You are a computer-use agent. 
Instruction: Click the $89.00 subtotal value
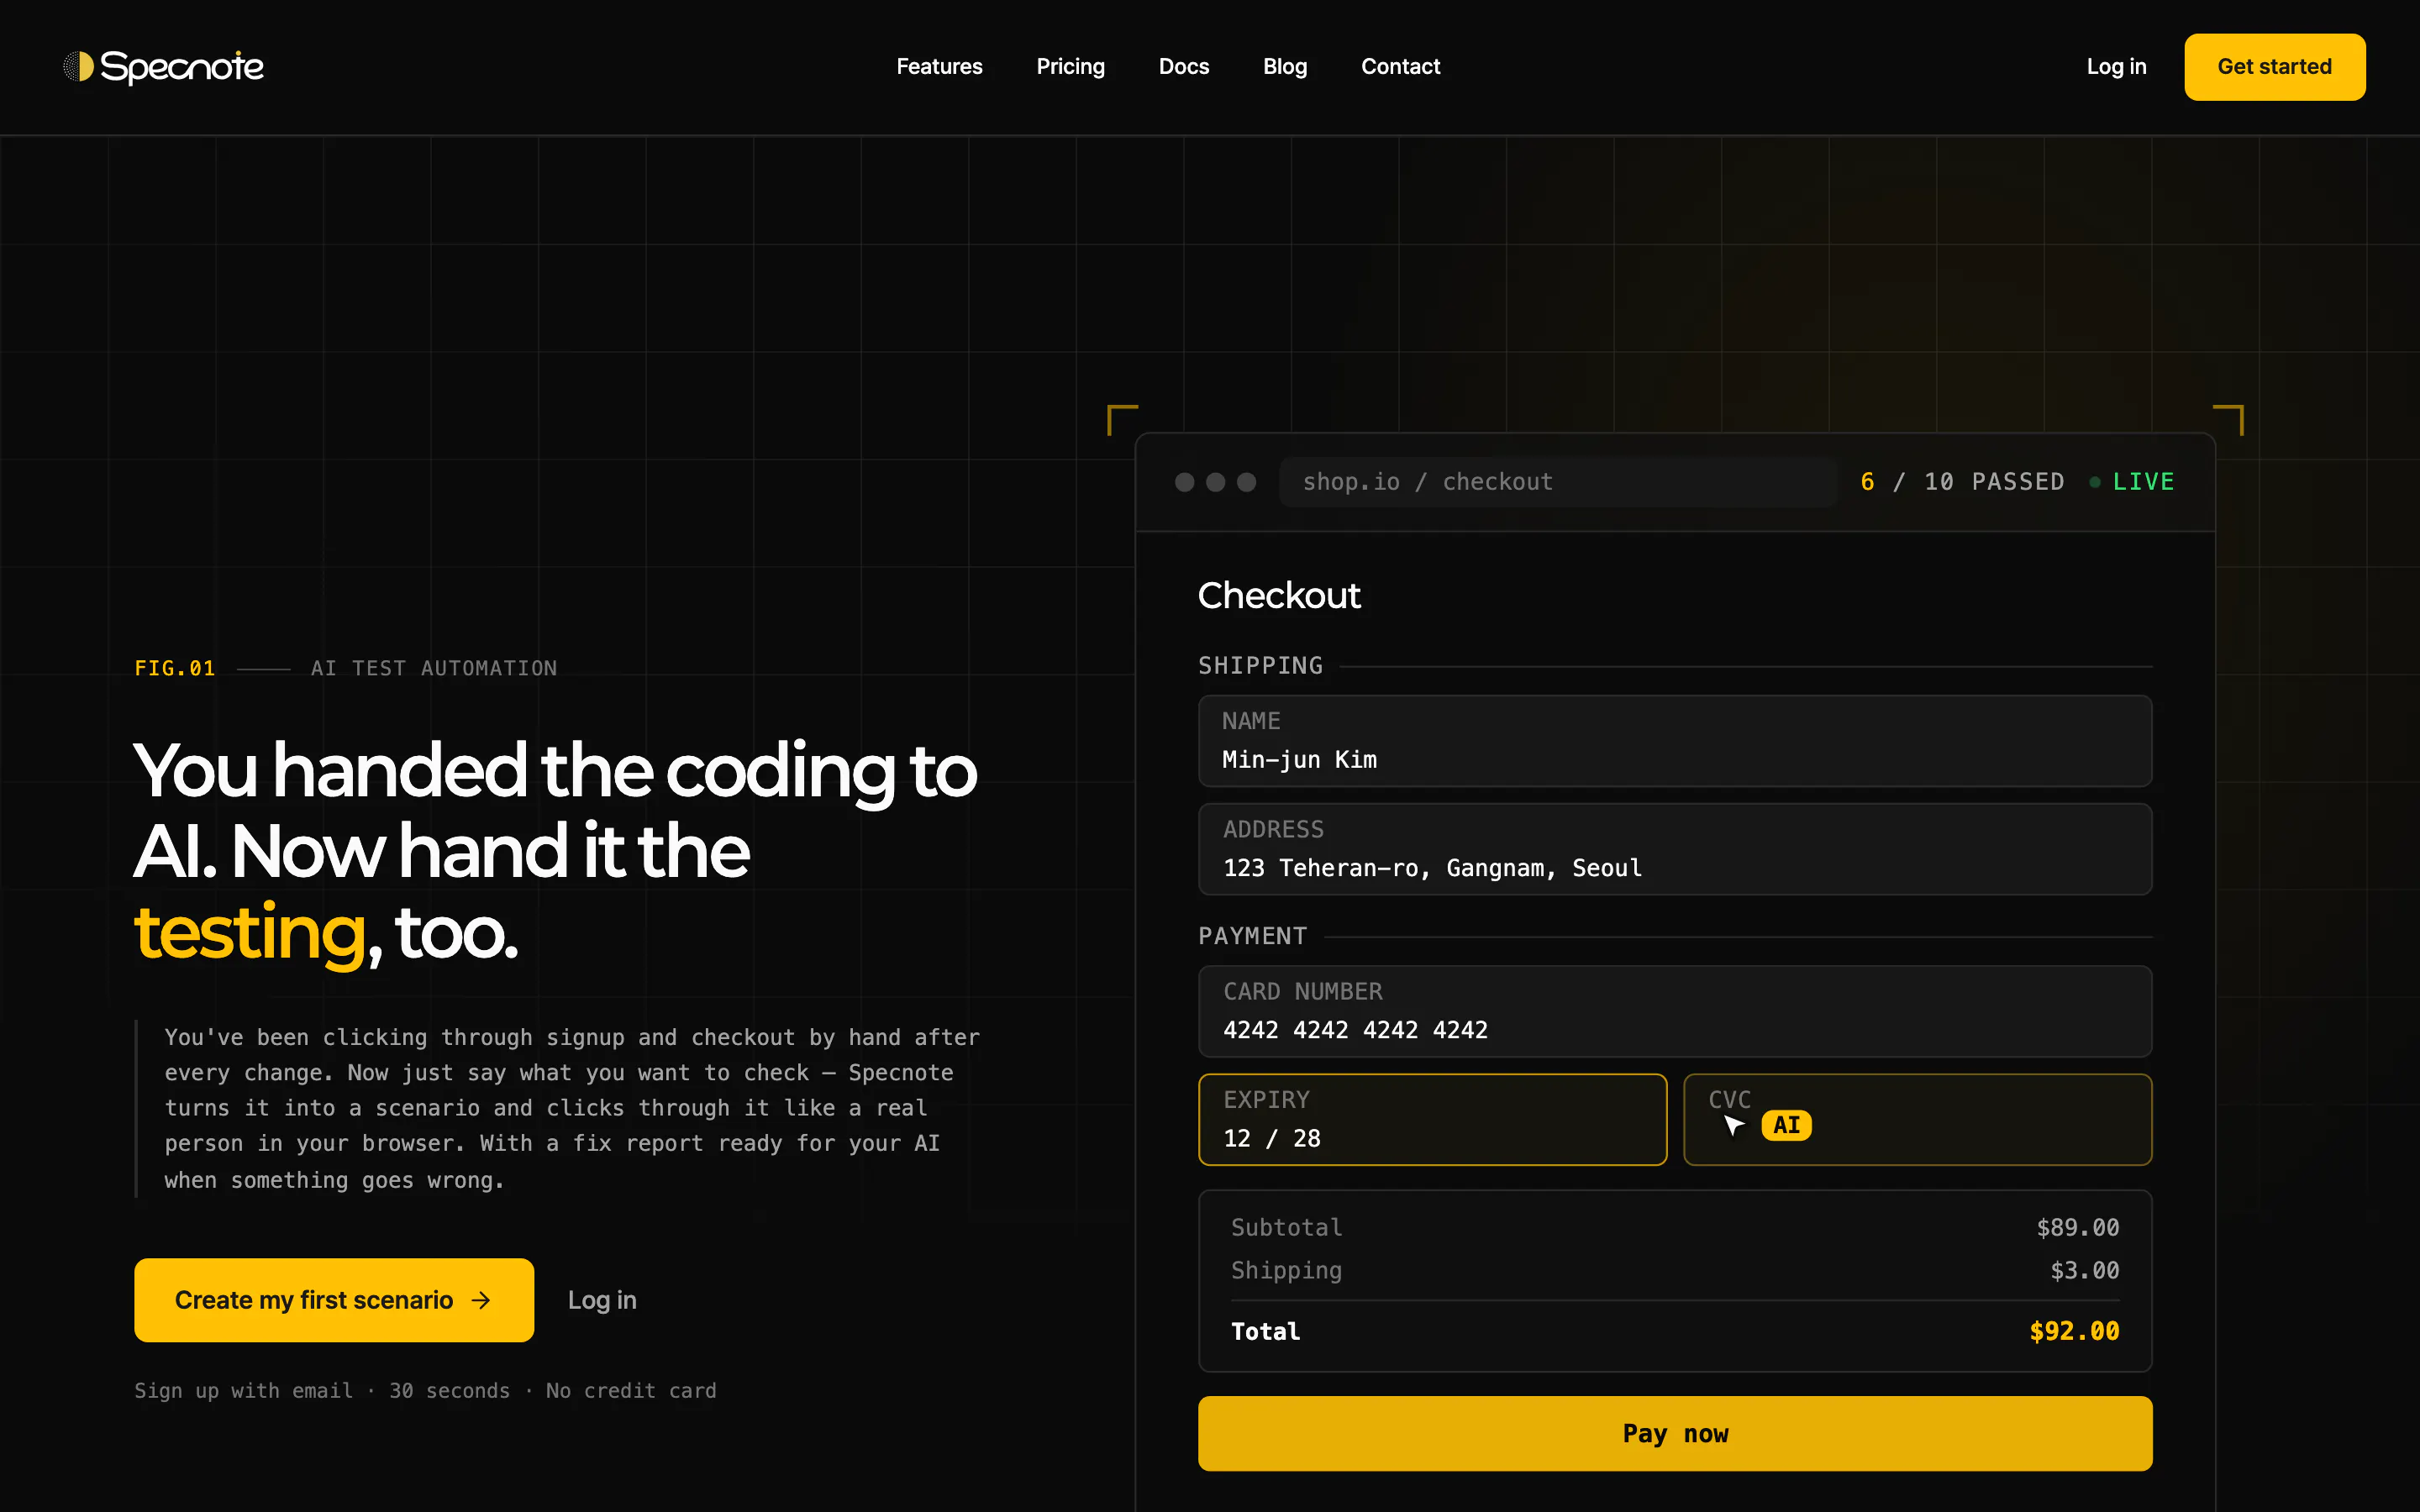2078,1227
